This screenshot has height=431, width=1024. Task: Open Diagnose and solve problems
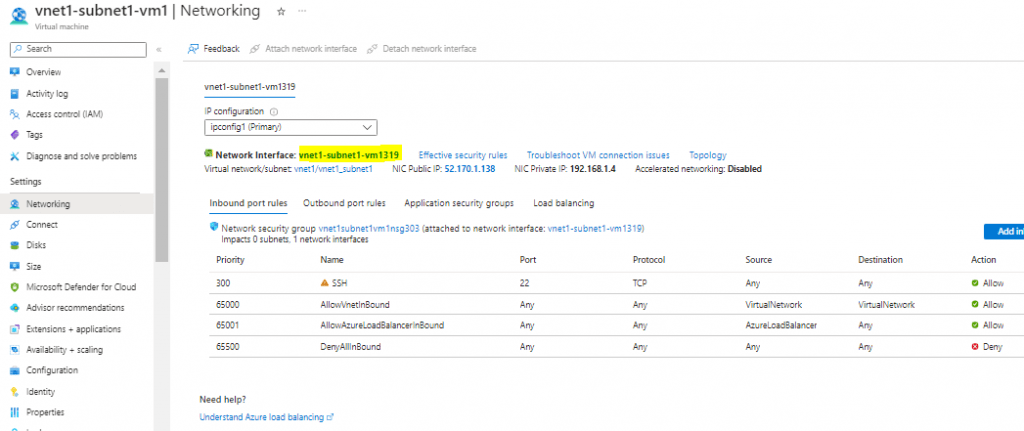[x=81, y=156]
